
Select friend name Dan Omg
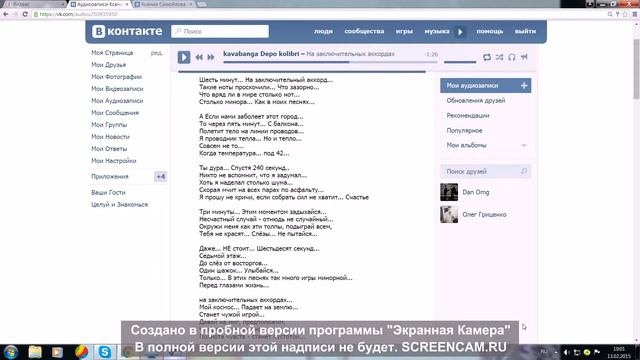point(476,192)
